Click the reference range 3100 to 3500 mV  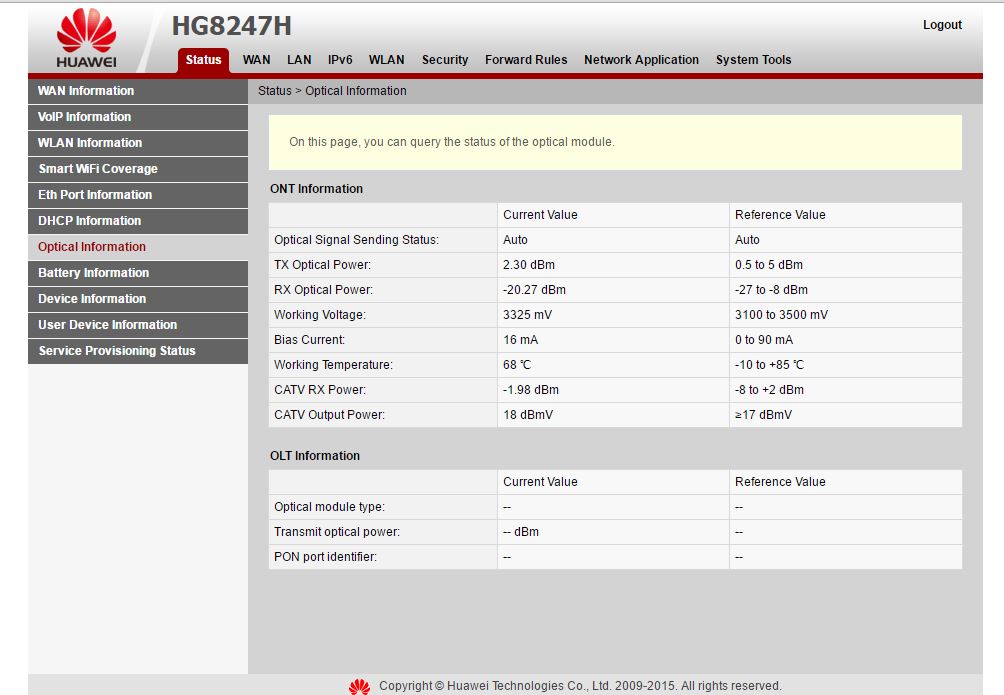(781, 315)
